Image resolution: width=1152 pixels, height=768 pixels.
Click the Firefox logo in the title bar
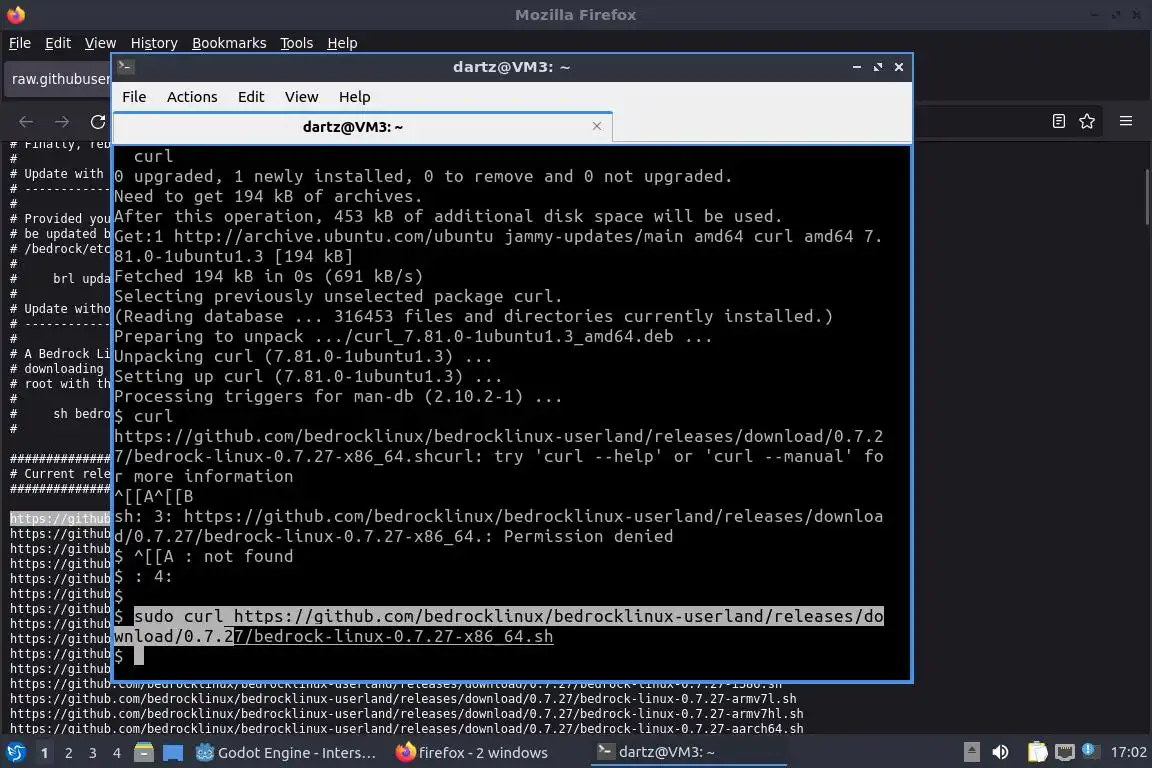click(15, 15)
